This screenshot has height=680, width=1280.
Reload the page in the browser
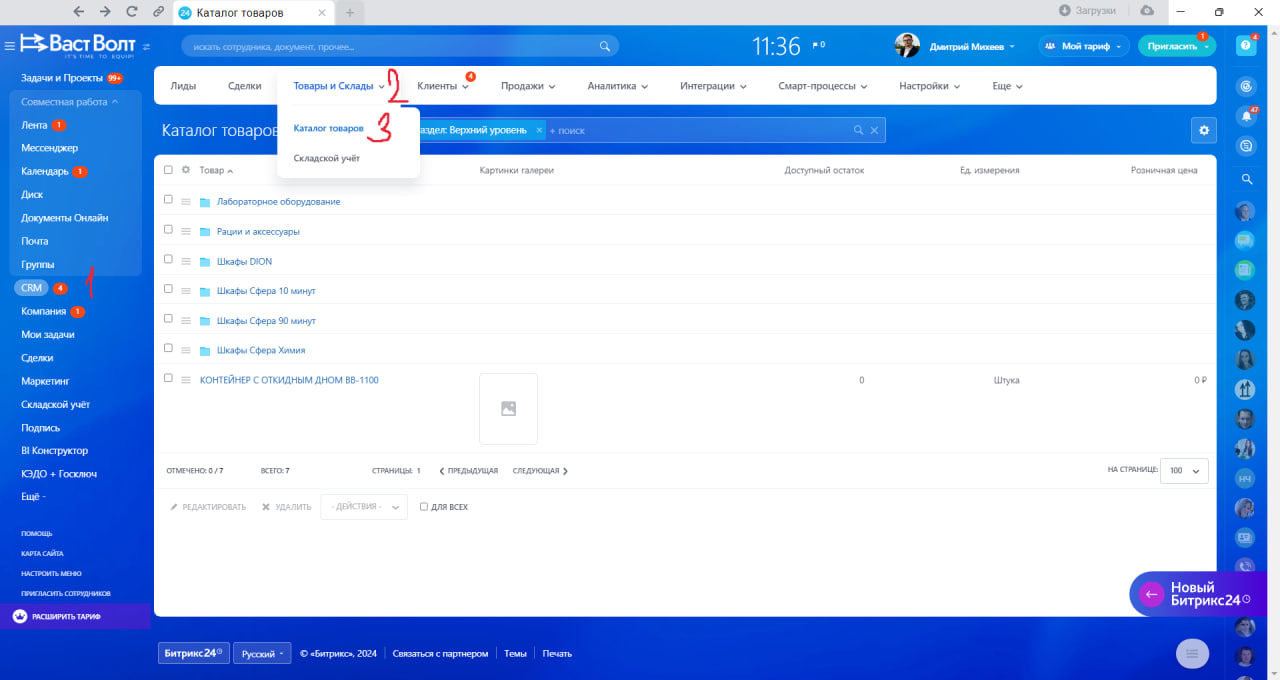point(132,12)
